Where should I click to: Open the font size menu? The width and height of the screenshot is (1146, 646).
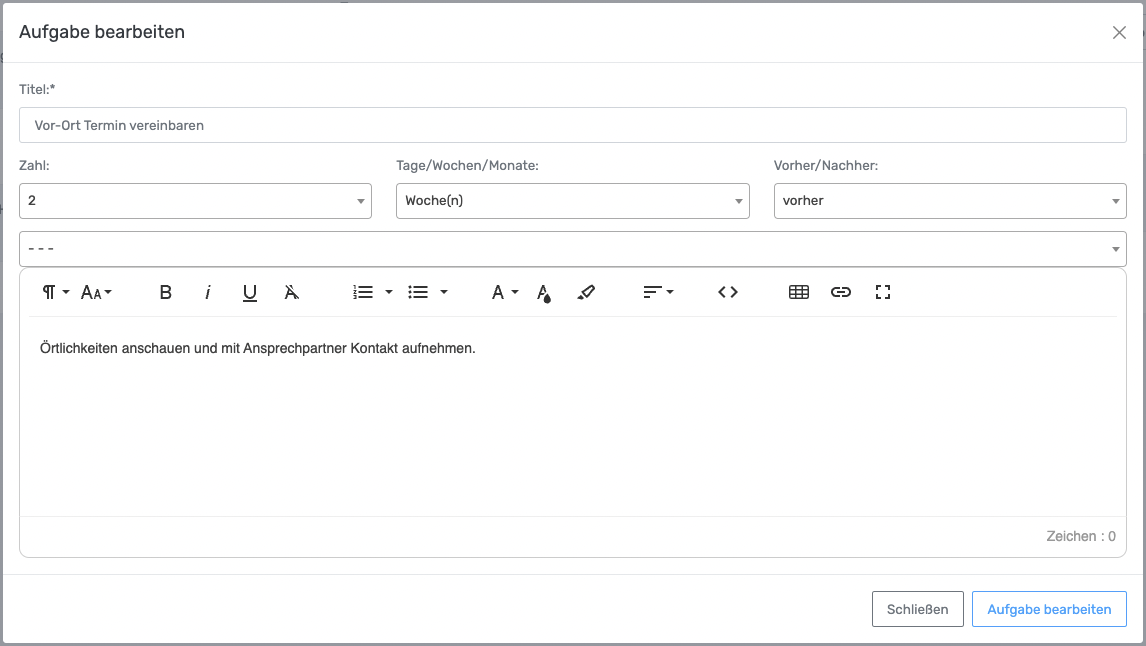pyautogui.click(x=96, y=292)
